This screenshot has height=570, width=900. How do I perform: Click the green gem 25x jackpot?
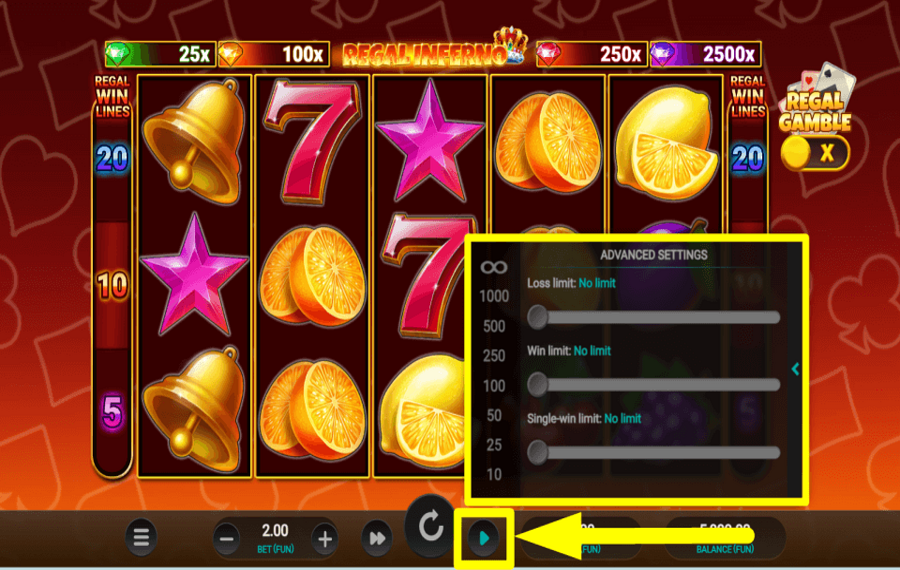(x=161, y=55)
